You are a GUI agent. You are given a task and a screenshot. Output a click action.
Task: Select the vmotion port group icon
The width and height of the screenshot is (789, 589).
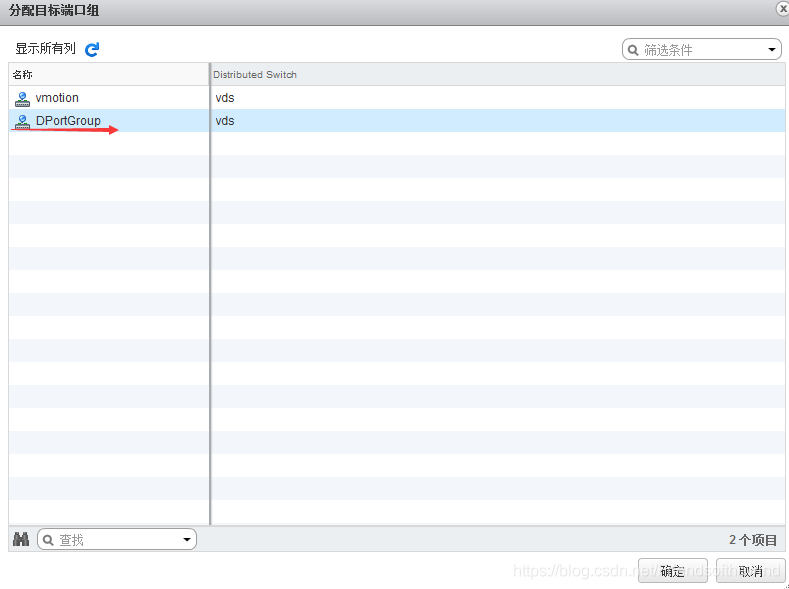tap(22, 99)
